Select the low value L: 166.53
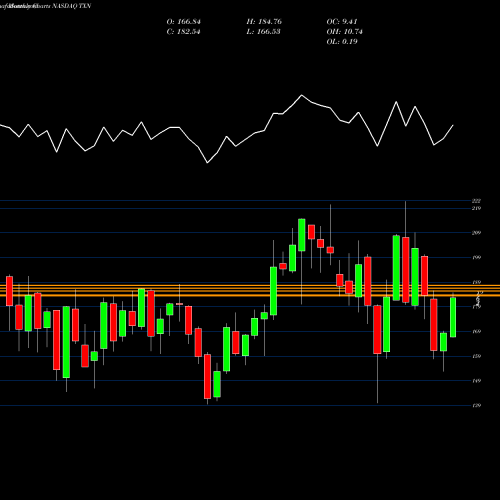Screen dimensions: 500x500 pos(263,32)
